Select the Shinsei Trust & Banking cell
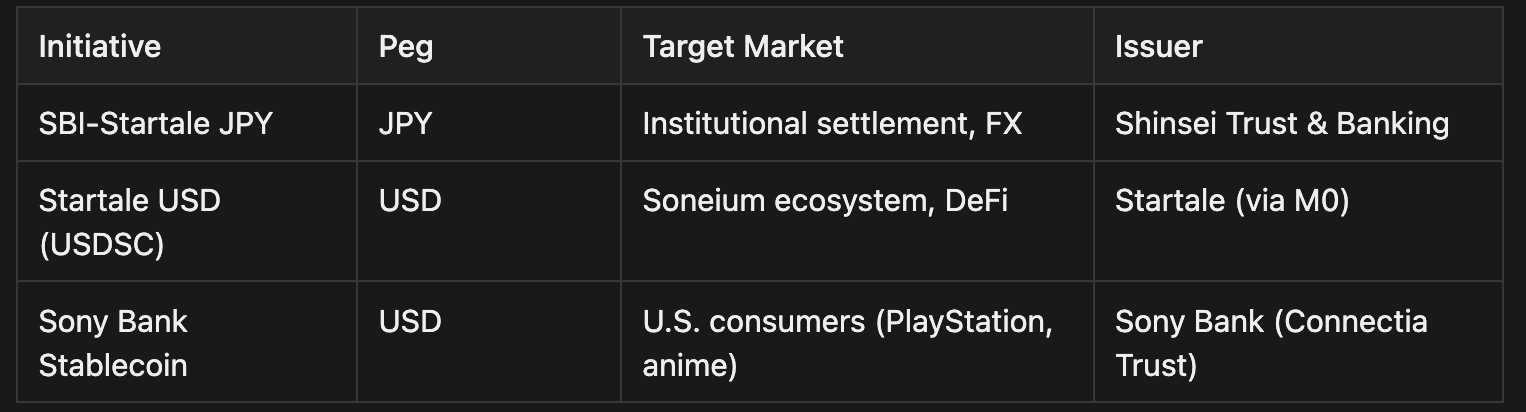 tap(1281, 123)
